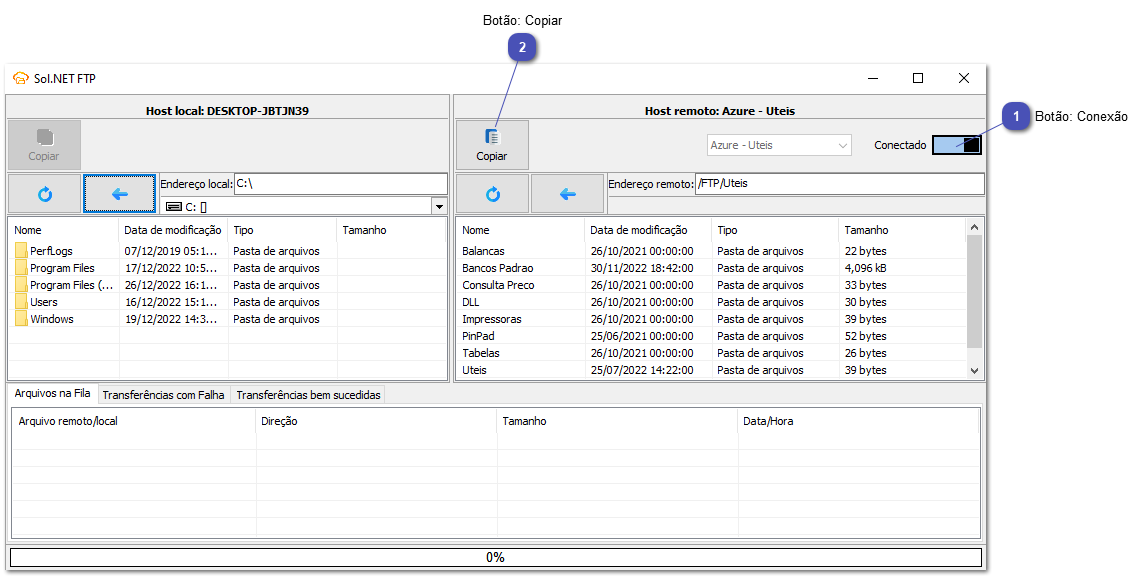Click the remote panel back arrow
The width and height of the screenshot is (1144, 579).
pos(567,192)
